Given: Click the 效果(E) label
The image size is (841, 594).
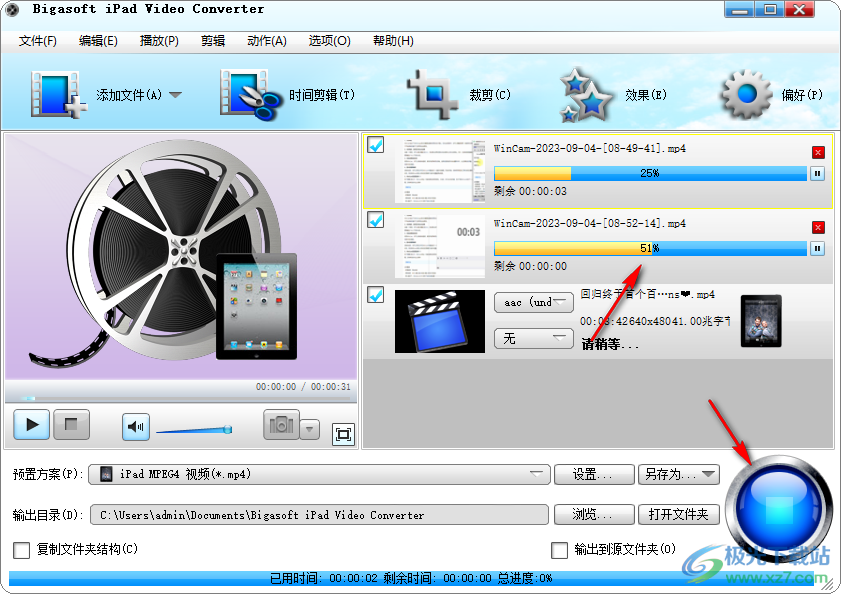Looking at the screenshot, I should click(x=646, y=95).
